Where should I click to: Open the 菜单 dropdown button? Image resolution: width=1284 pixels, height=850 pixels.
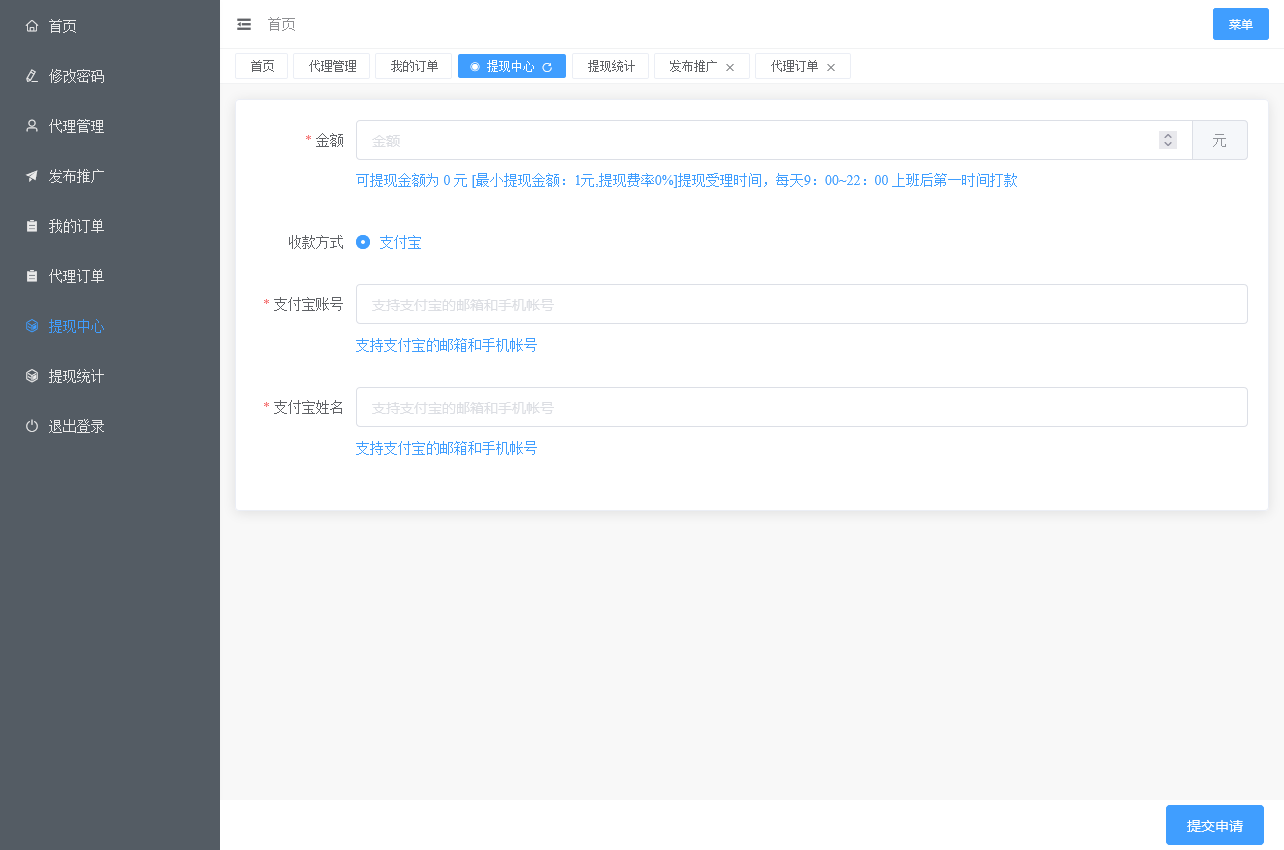click(1240, 24)
